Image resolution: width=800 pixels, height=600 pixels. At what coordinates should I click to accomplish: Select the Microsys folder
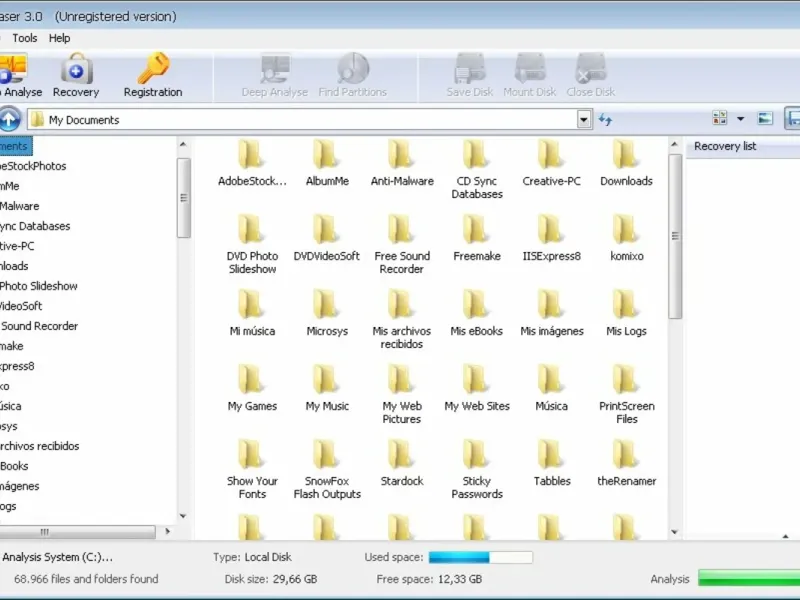coord(327,313)
